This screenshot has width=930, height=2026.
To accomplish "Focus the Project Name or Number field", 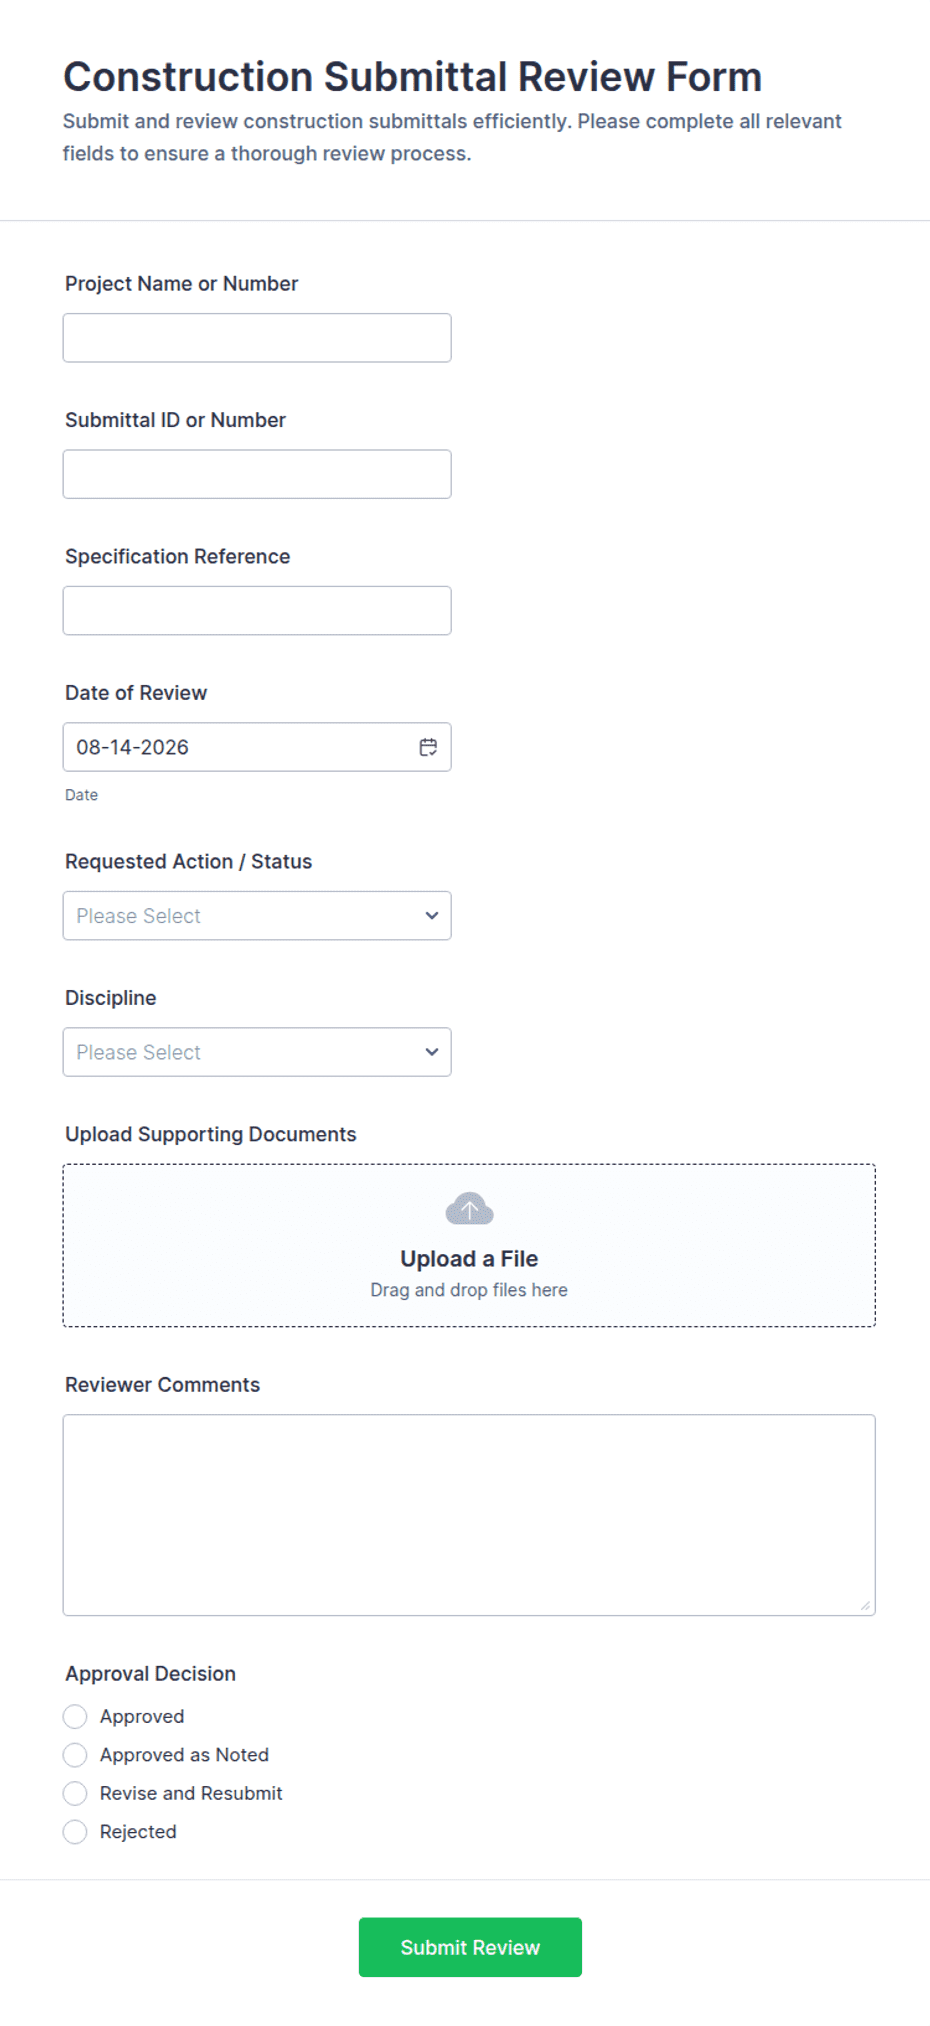I will tap(257, 338).
